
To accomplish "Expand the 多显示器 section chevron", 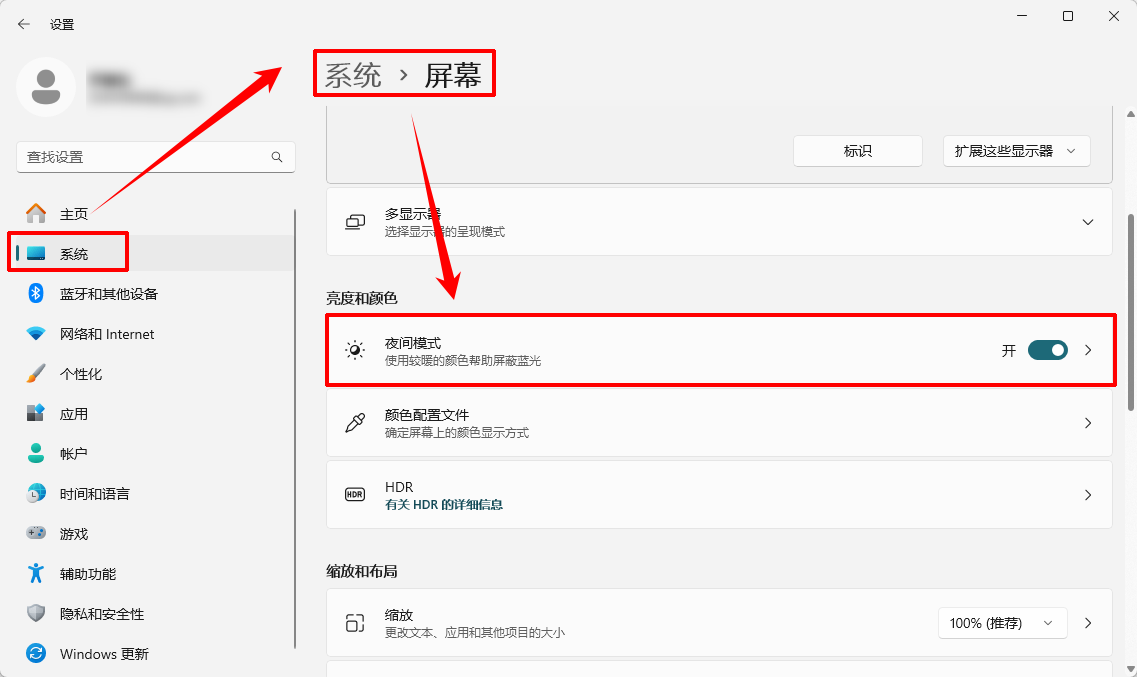I will [x=1088, y=222].
